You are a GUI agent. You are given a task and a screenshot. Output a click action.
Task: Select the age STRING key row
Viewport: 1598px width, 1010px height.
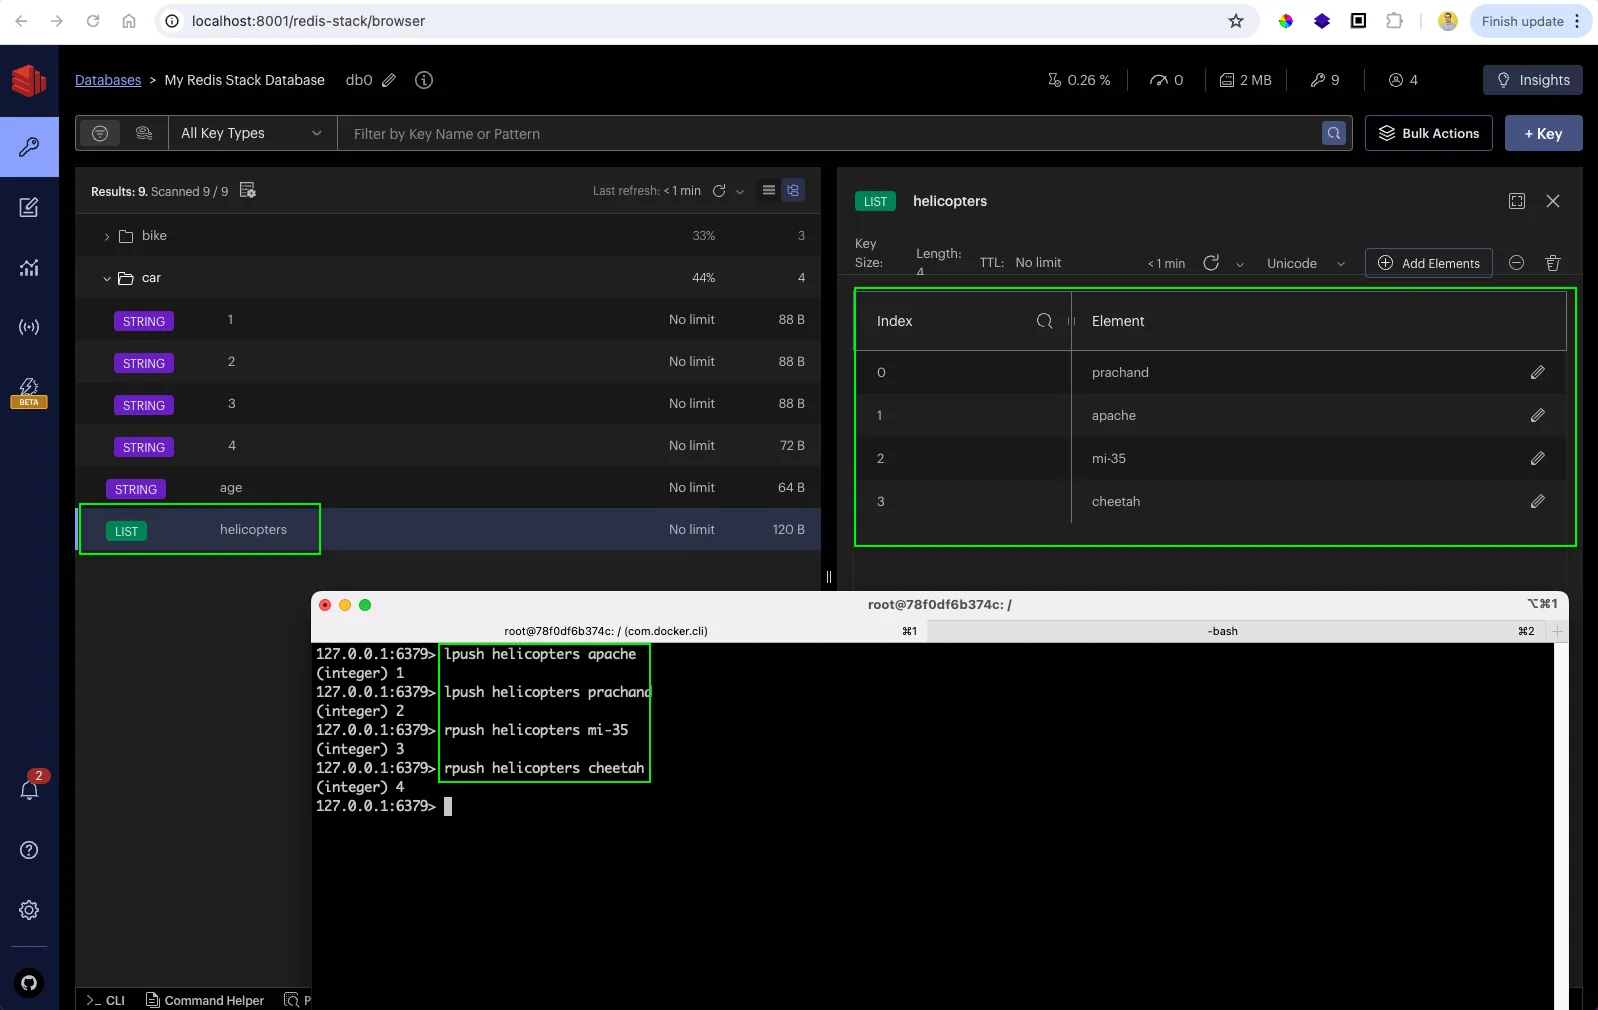click(448, 487)
